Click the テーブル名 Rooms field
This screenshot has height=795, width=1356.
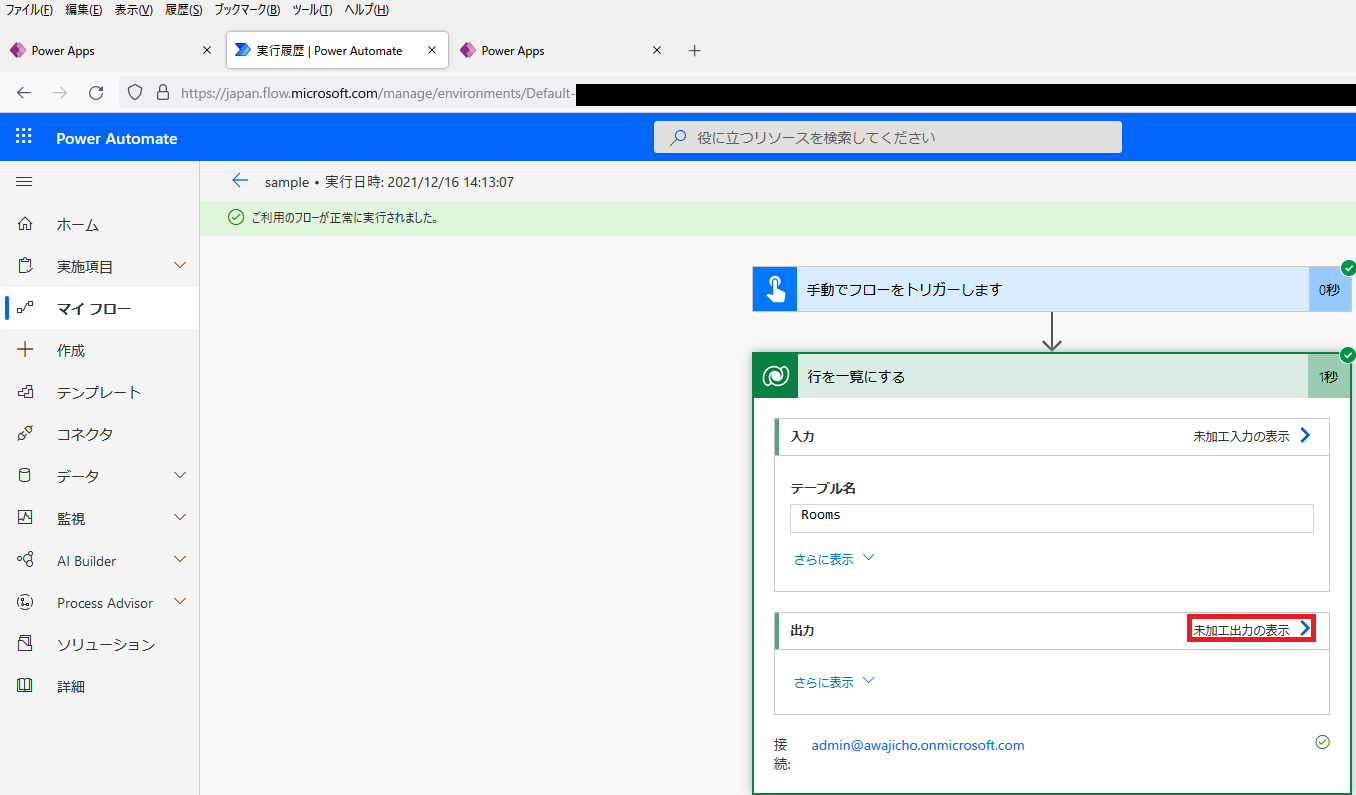tap(1051, 518)
